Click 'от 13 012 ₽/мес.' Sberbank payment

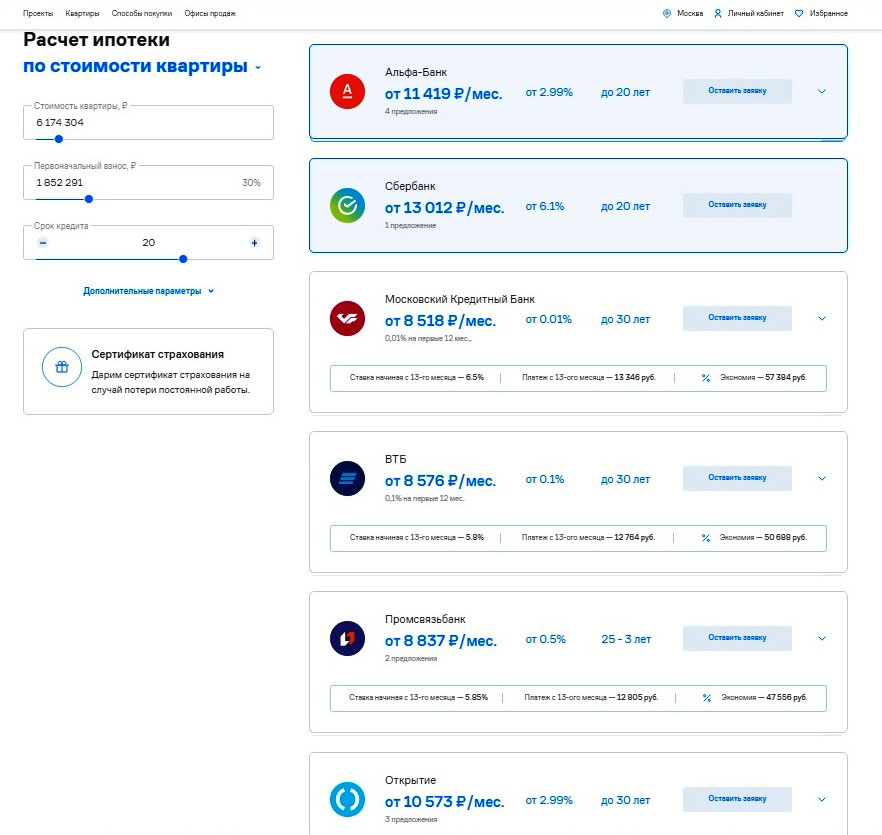[x=444, y=208]
